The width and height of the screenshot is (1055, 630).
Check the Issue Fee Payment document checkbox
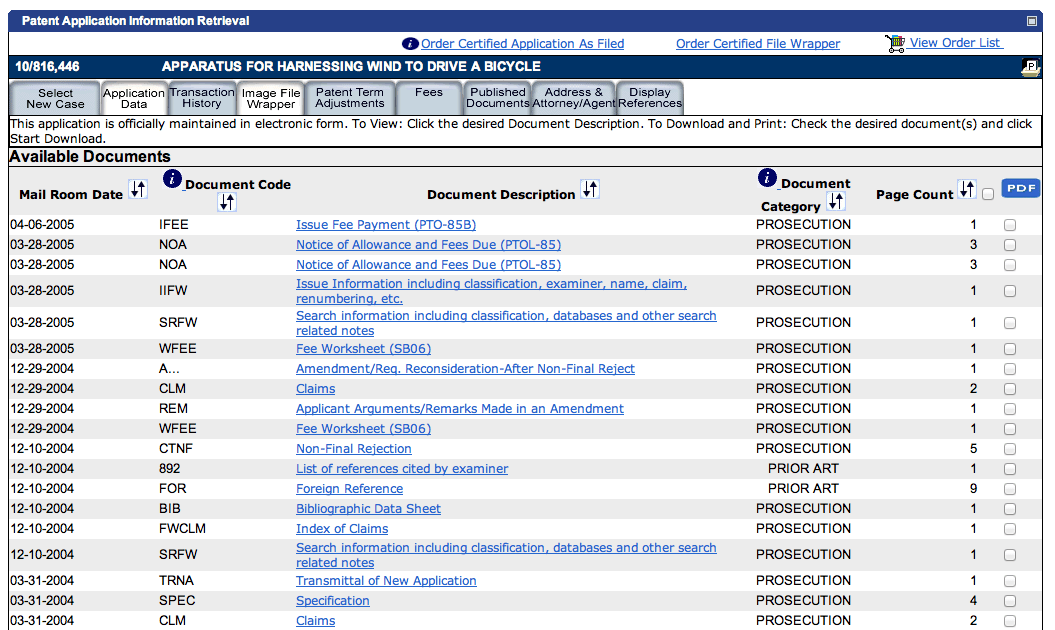coord(1010,225)
